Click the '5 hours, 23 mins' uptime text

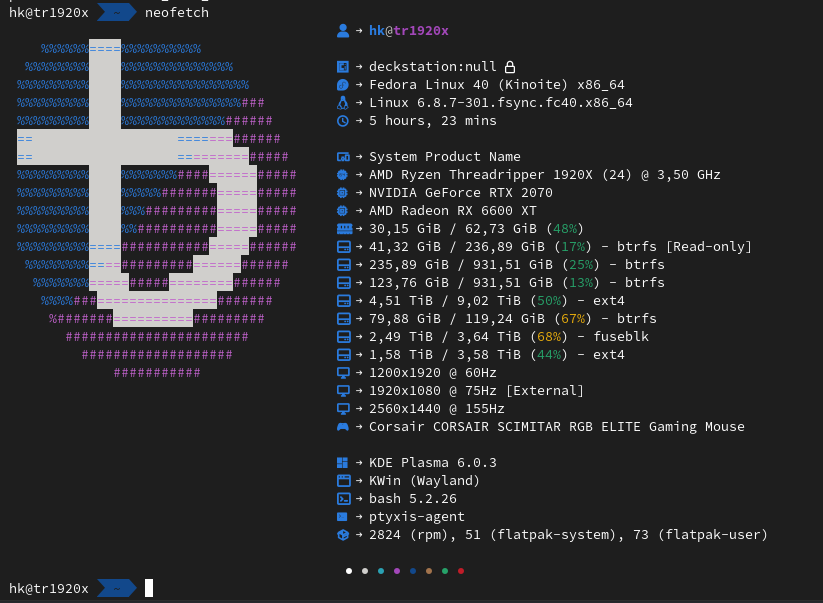[433, 121]
